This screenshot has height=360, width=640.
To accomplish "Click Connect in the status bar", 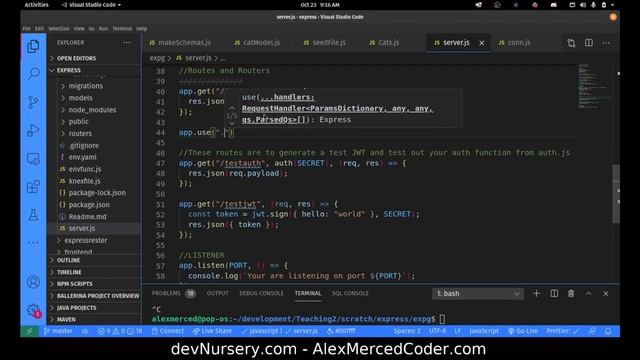I will pos(168,331).
